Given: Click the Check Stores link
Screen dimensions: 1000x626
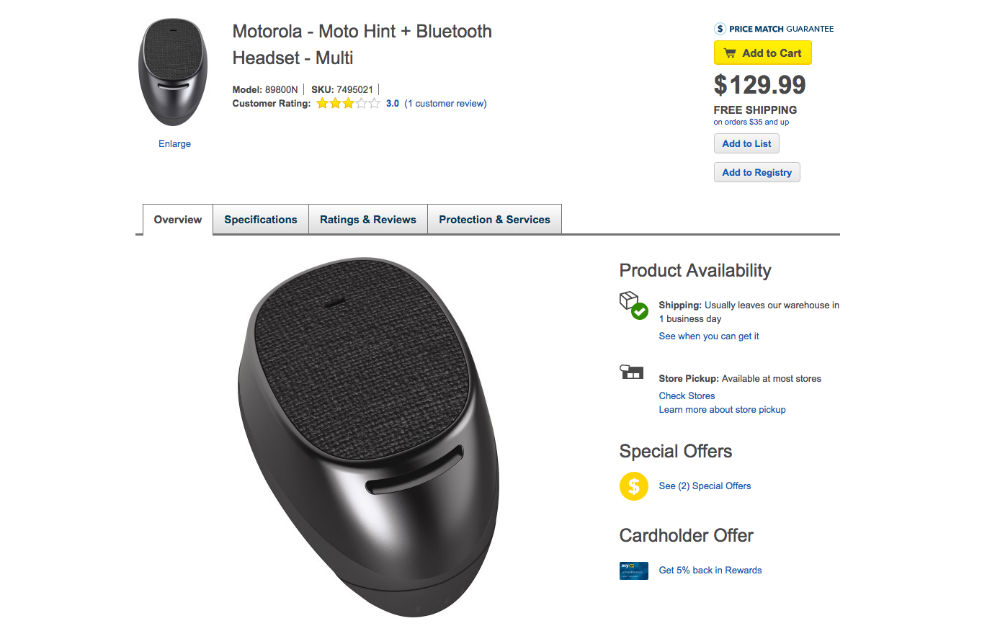Looking at the screenshot, I should (686, 396).
